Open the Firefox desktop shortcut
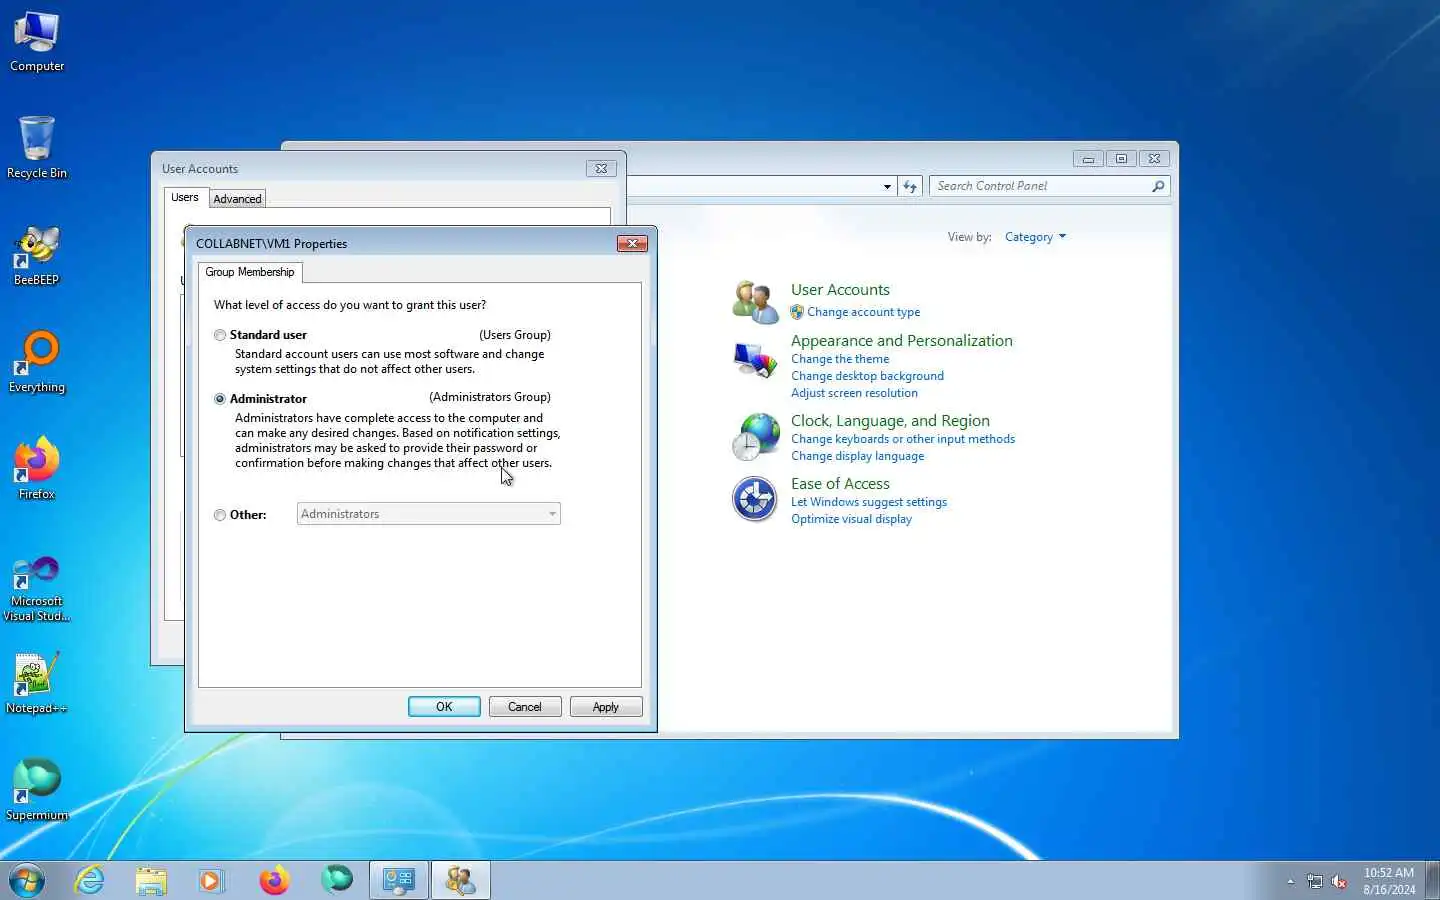Screen dimensions: 1440x900 37,468
